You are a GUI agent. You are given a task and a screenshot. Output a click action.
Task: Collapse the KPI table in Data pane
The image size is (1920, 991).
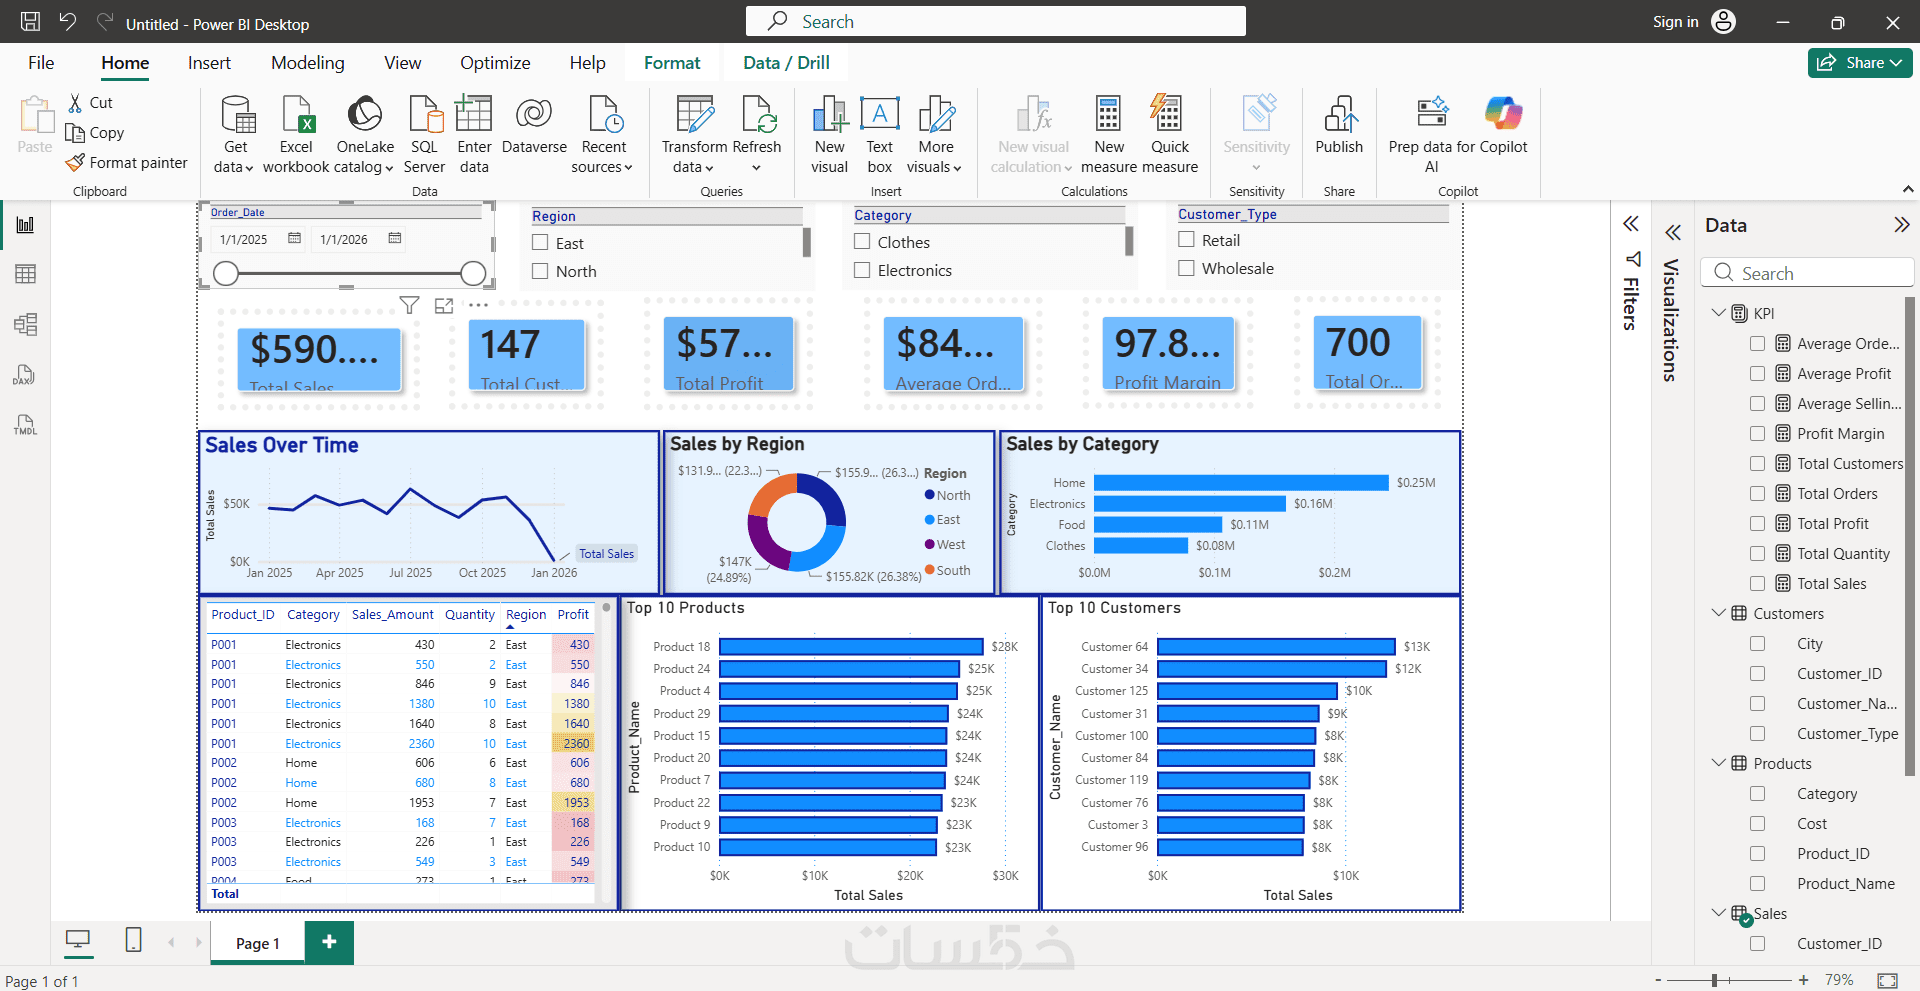click(1719, 313)
